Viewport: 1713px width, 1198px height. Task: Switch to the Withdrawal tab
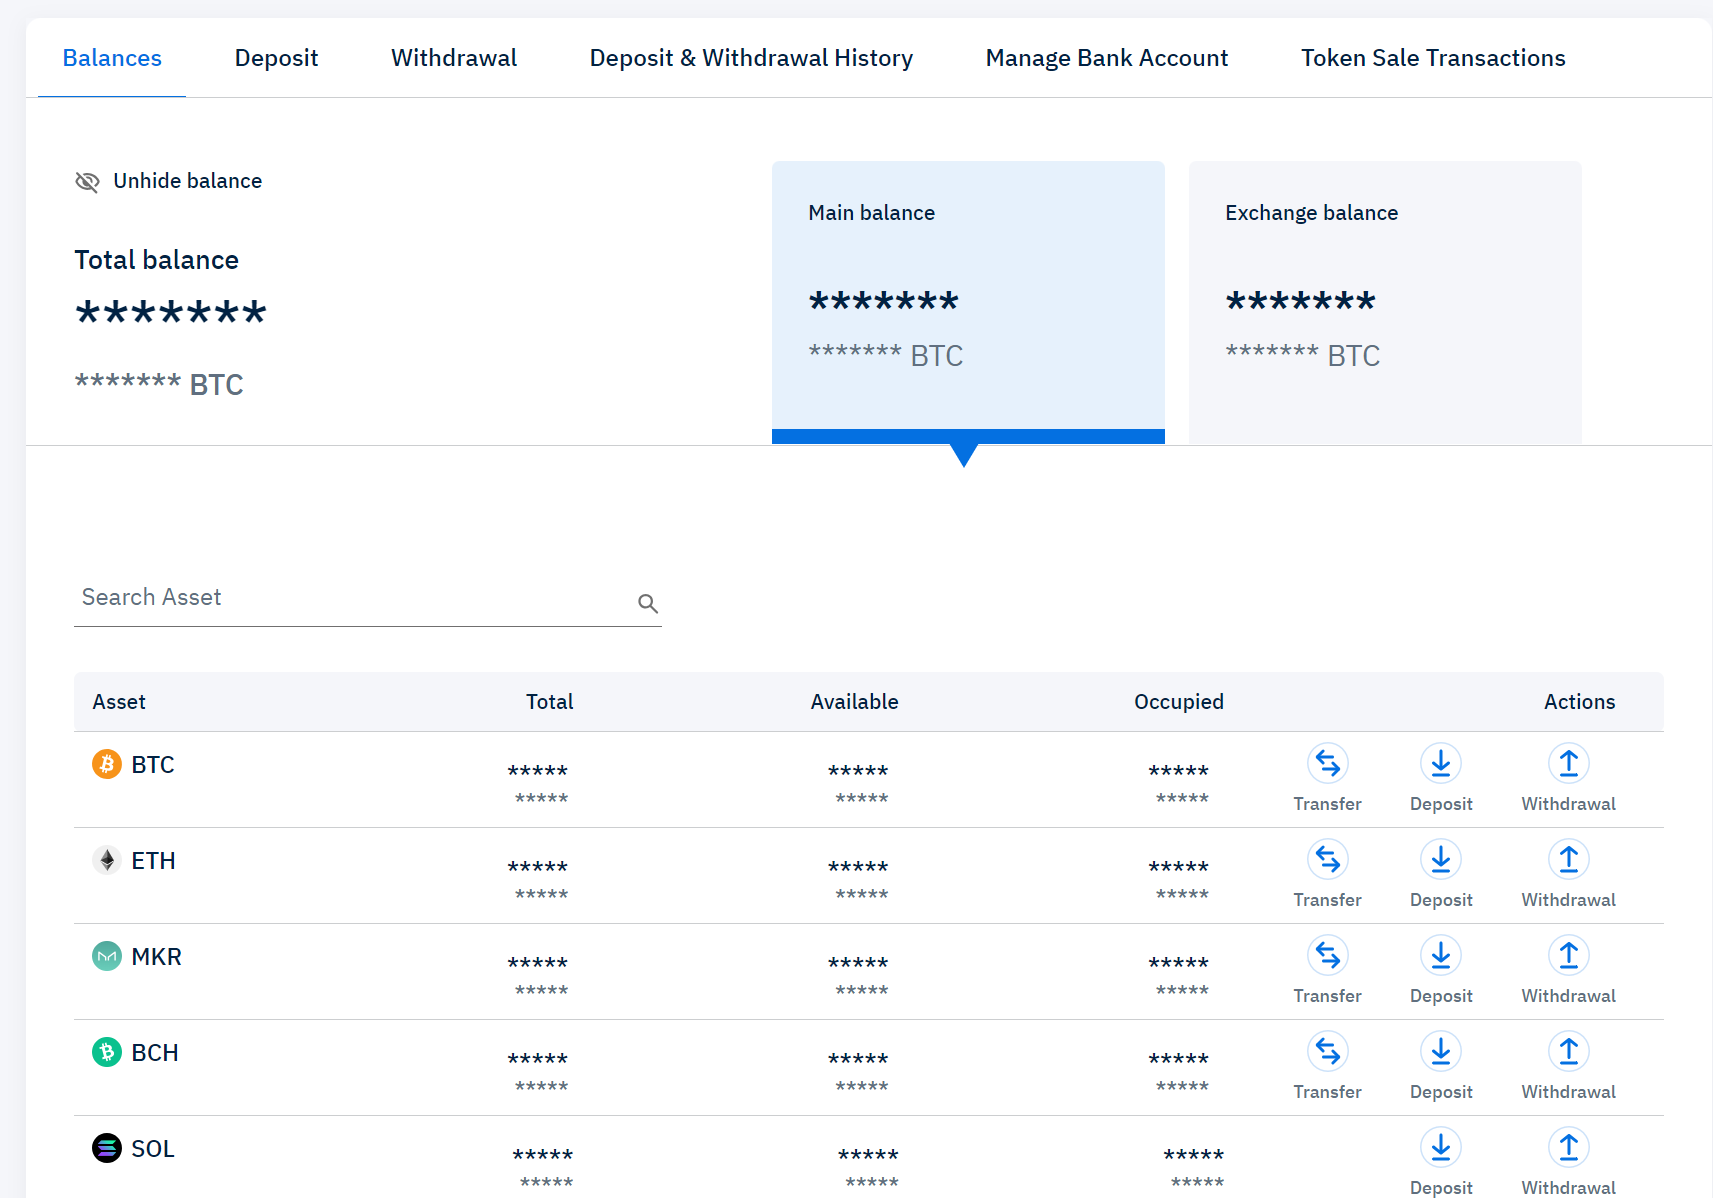[454, 58]
